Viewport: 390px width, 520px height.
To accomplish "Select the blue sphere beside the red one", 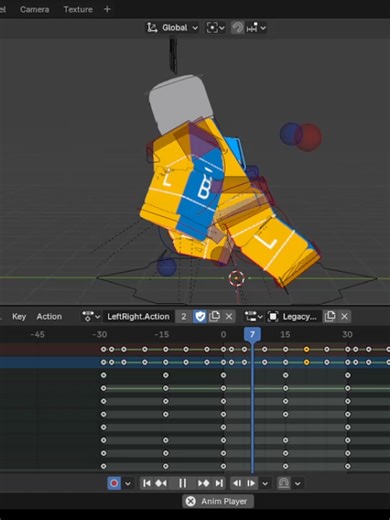I will coord(290,134).
